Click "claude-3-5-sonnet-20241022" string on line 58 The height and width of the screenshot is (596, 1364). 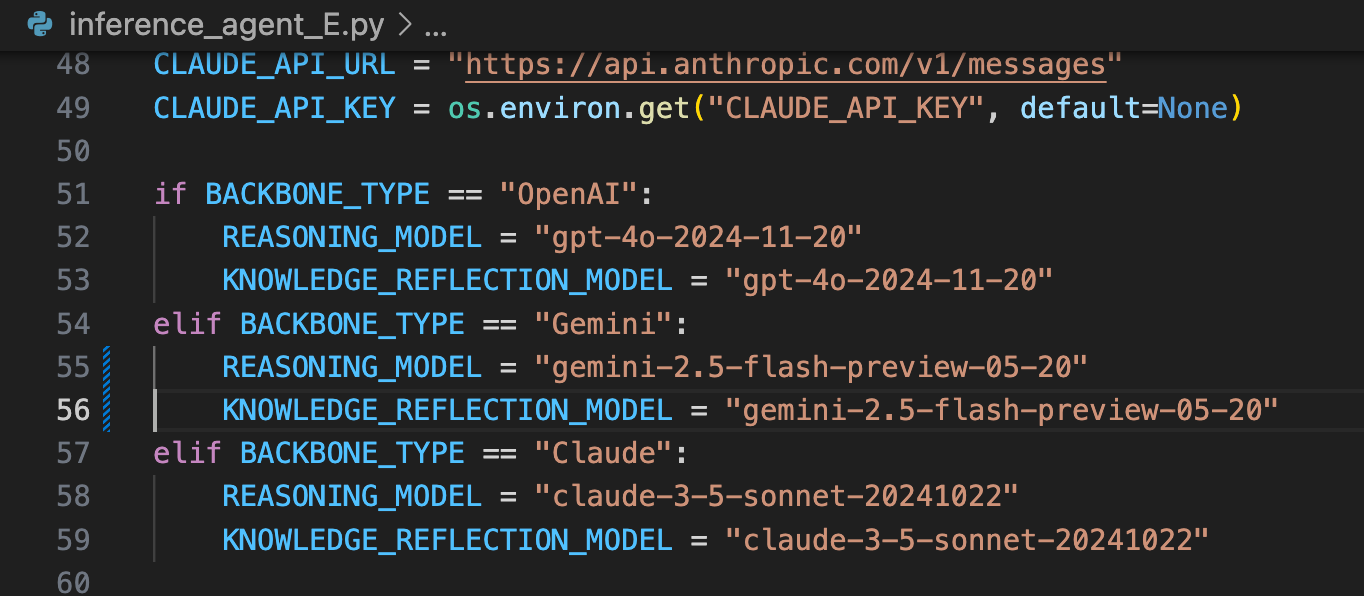pos(777,496)
